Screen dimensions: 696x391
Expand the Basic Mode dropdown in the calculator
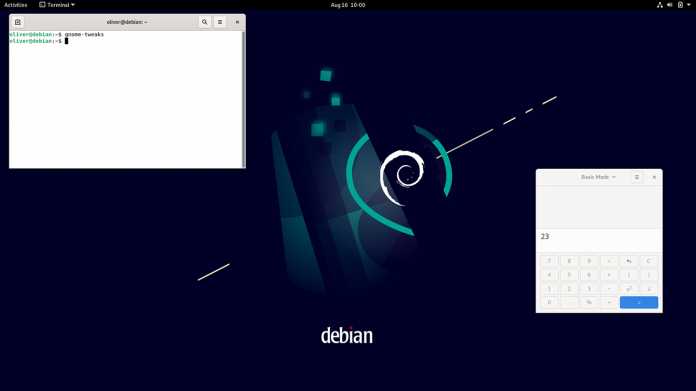coord(598,177)
